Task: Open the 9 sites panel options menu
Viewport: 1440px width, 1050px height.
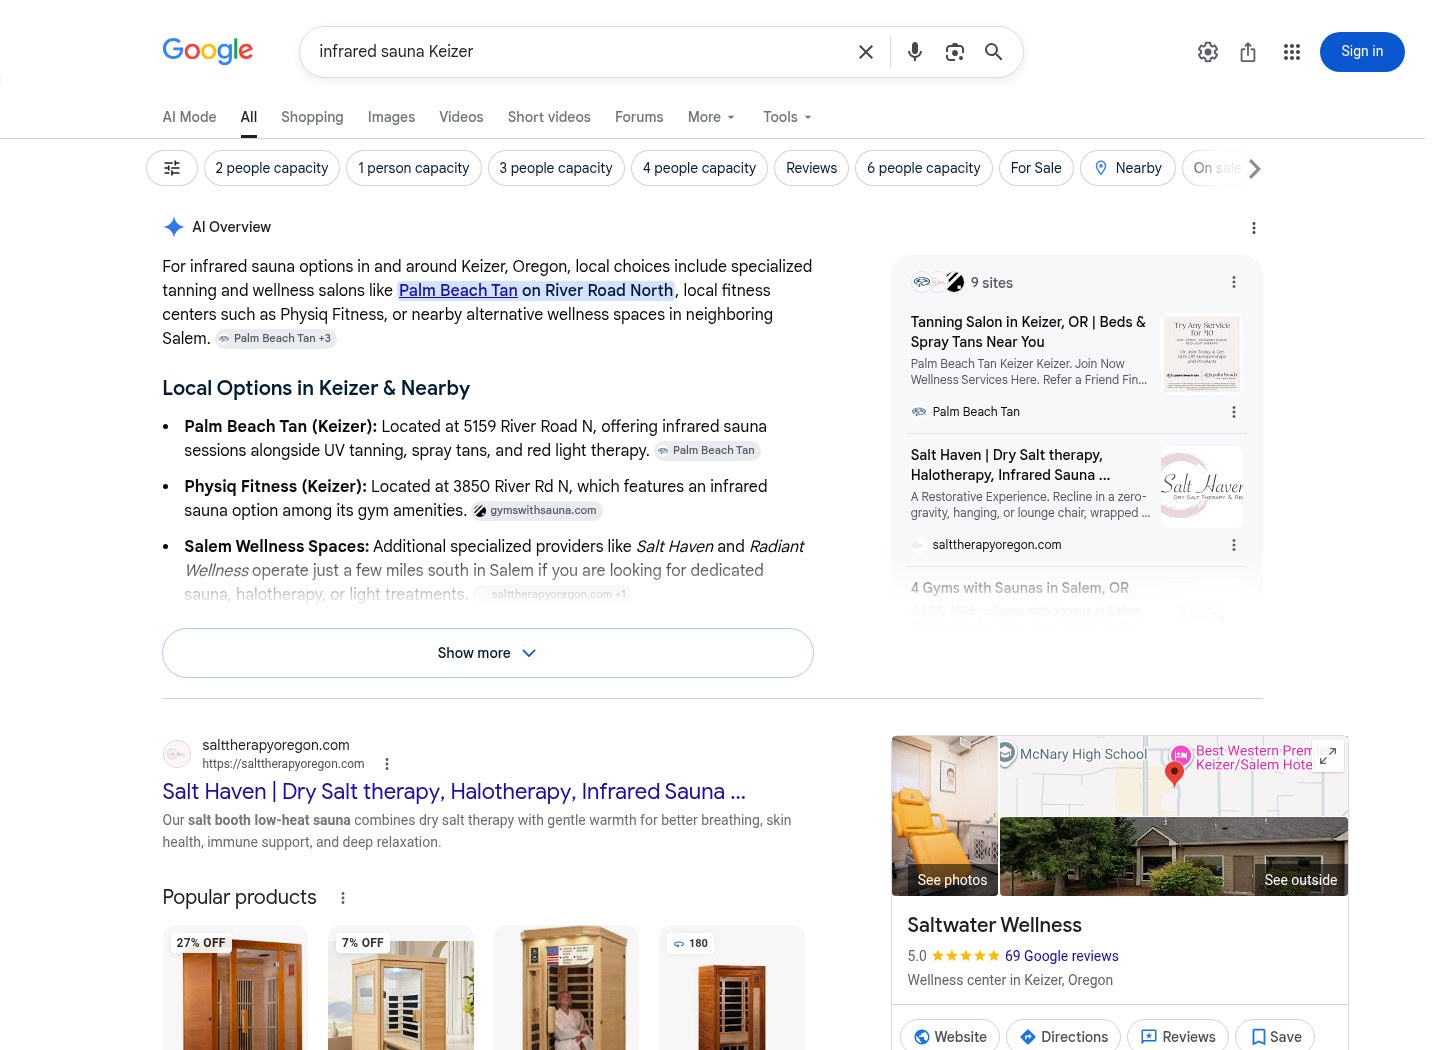Action: [x=1234, y=282]
